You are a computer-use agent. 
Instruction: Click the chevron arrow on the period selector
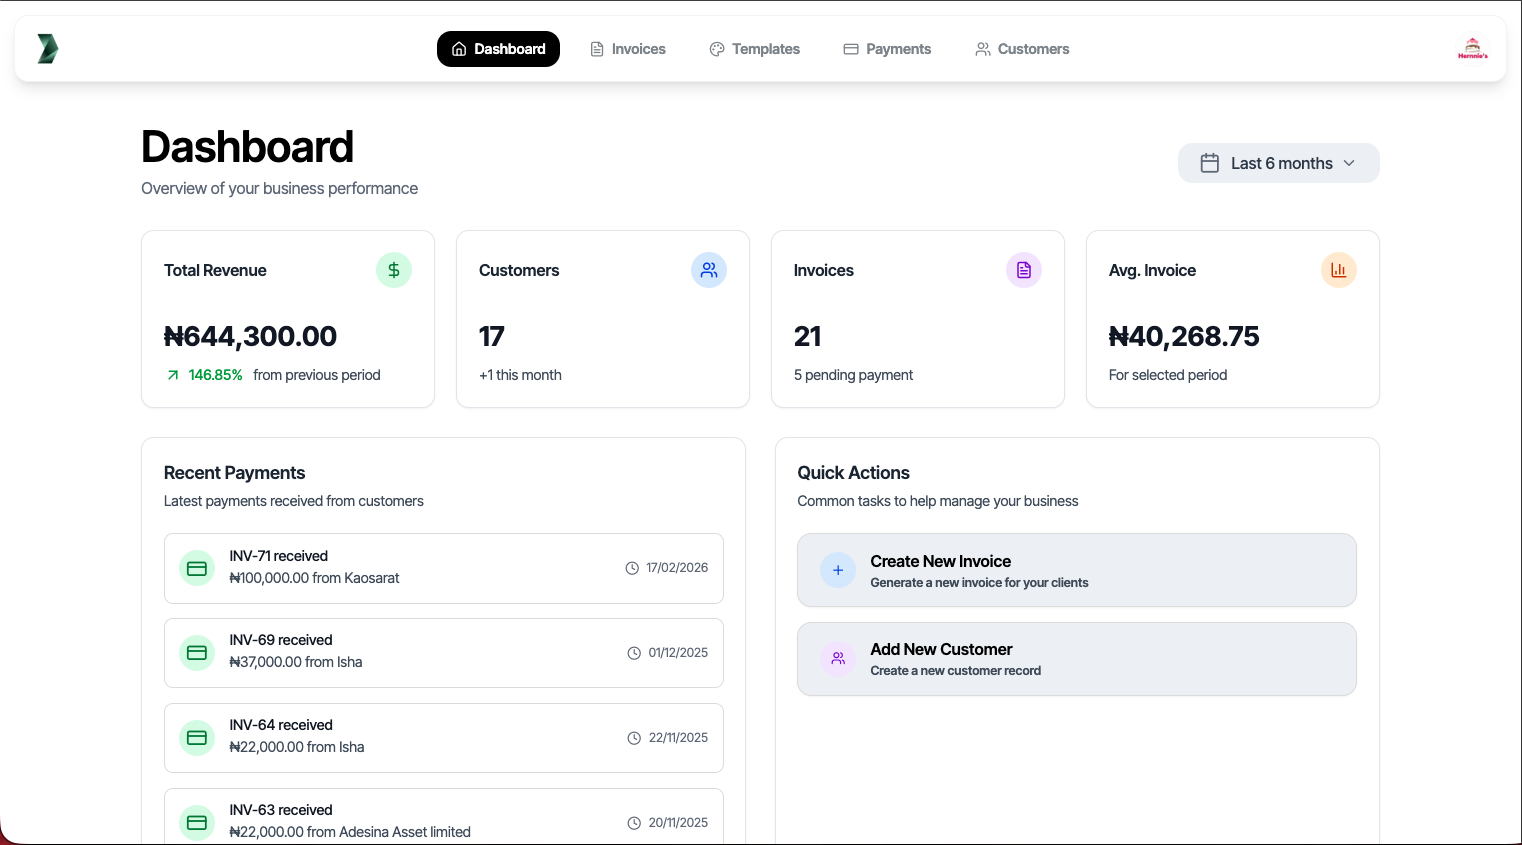click(1349, 163)
